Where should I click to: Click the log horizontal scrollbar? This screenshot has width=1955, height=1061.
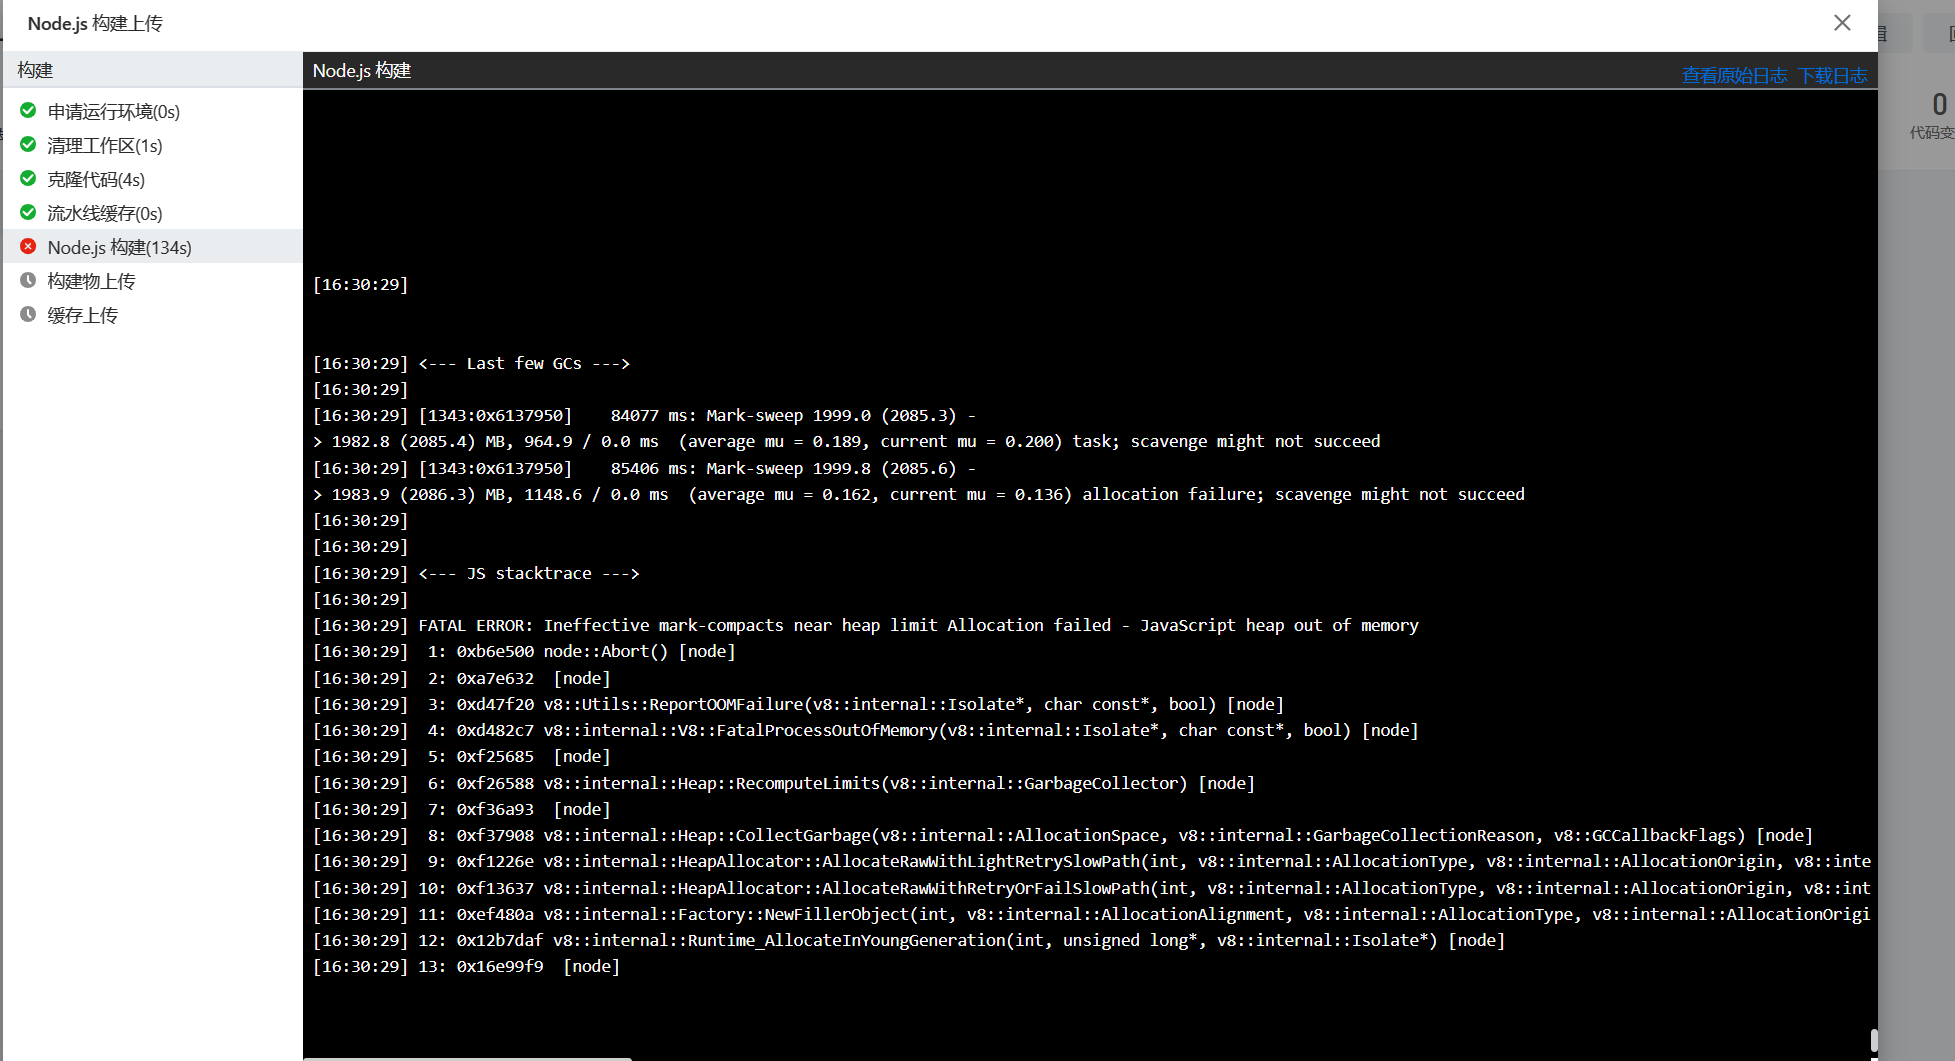[468, 1058]
